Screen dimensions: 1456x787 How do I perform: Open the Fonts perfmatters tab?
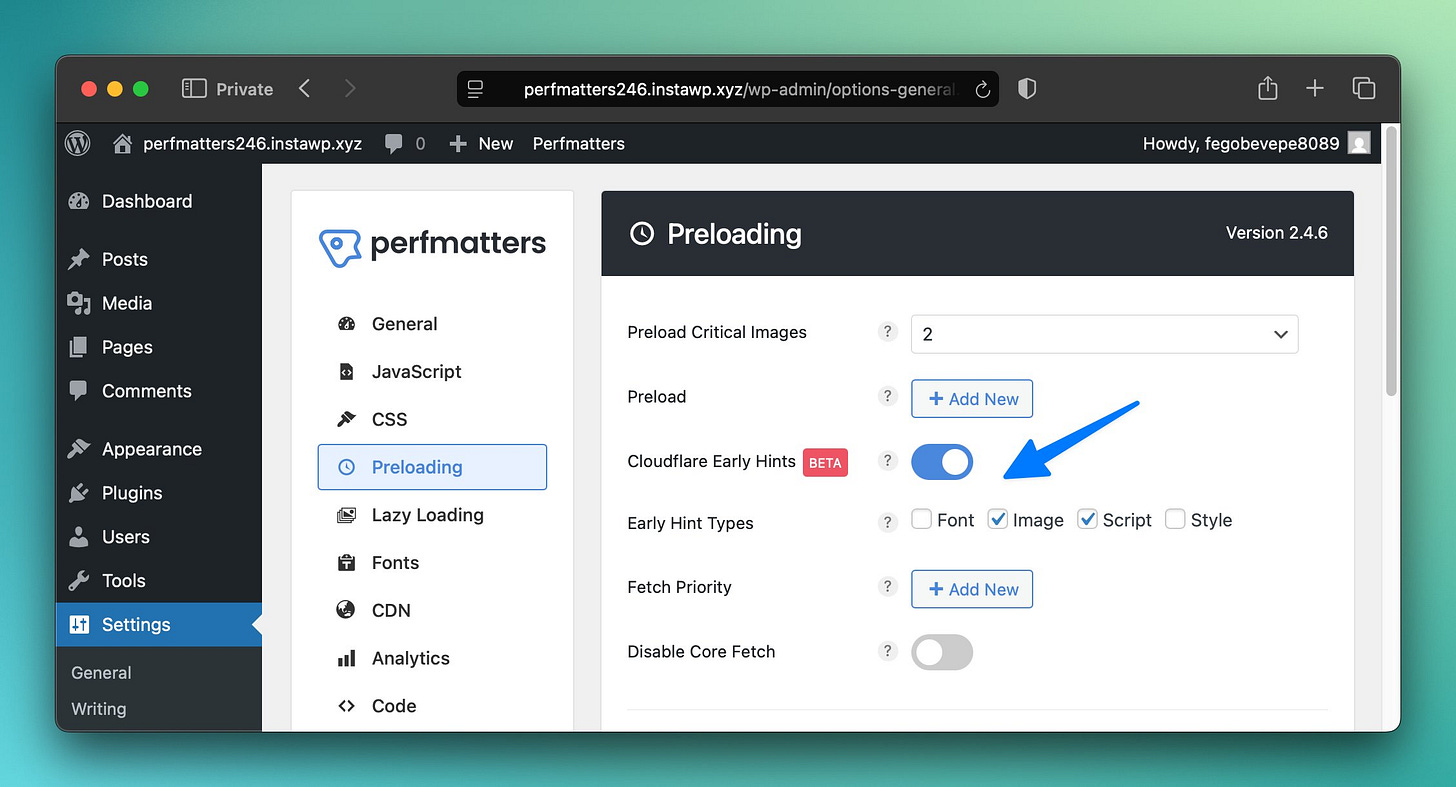click(432, 562)
